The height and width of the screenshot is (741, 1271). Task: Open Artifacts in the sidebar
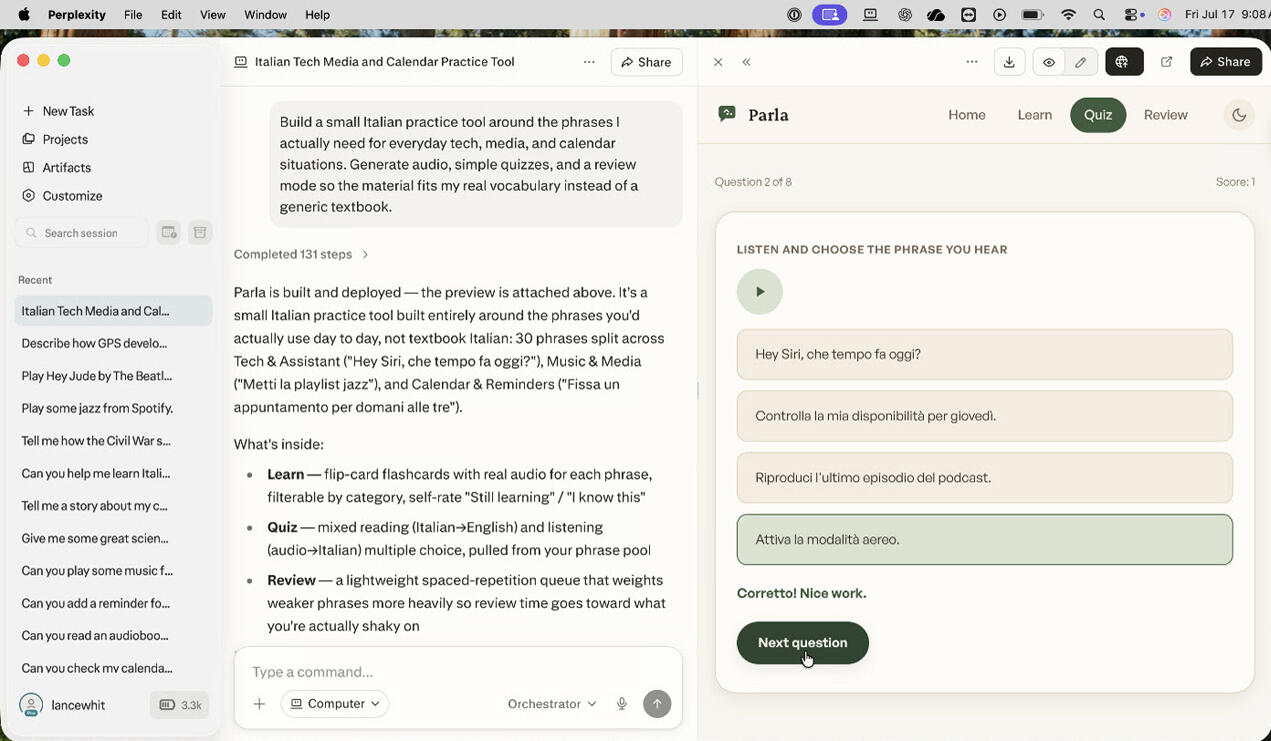[x=56, y=168]
